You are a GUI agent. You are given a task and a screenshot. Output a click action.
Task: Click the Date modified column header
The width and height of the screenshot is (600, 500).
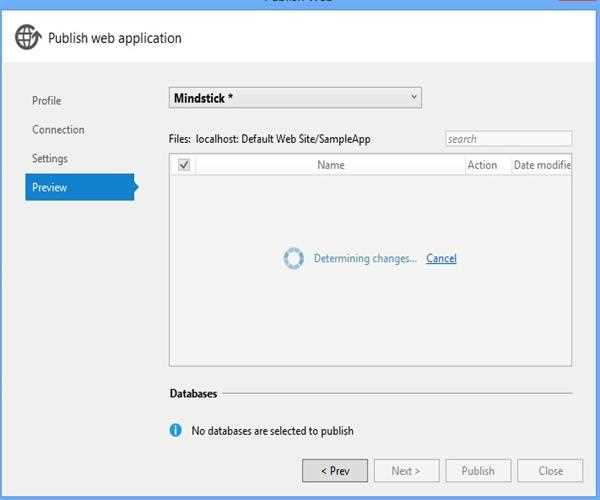point(541,165)
